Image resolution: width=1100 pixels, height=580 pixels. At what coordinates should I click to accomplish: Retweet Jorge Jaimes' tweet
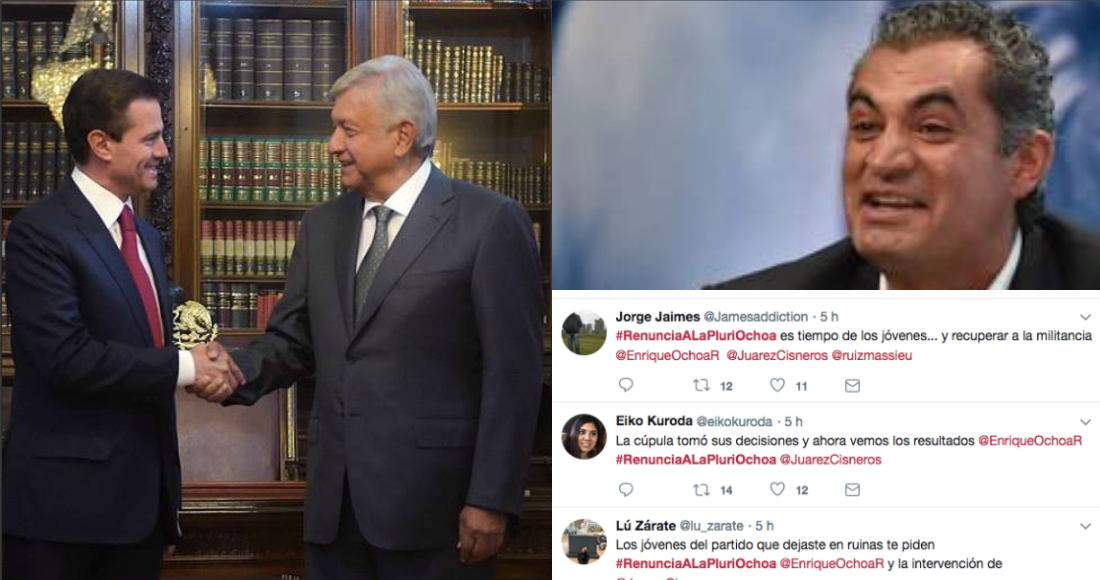click(701, 385)
